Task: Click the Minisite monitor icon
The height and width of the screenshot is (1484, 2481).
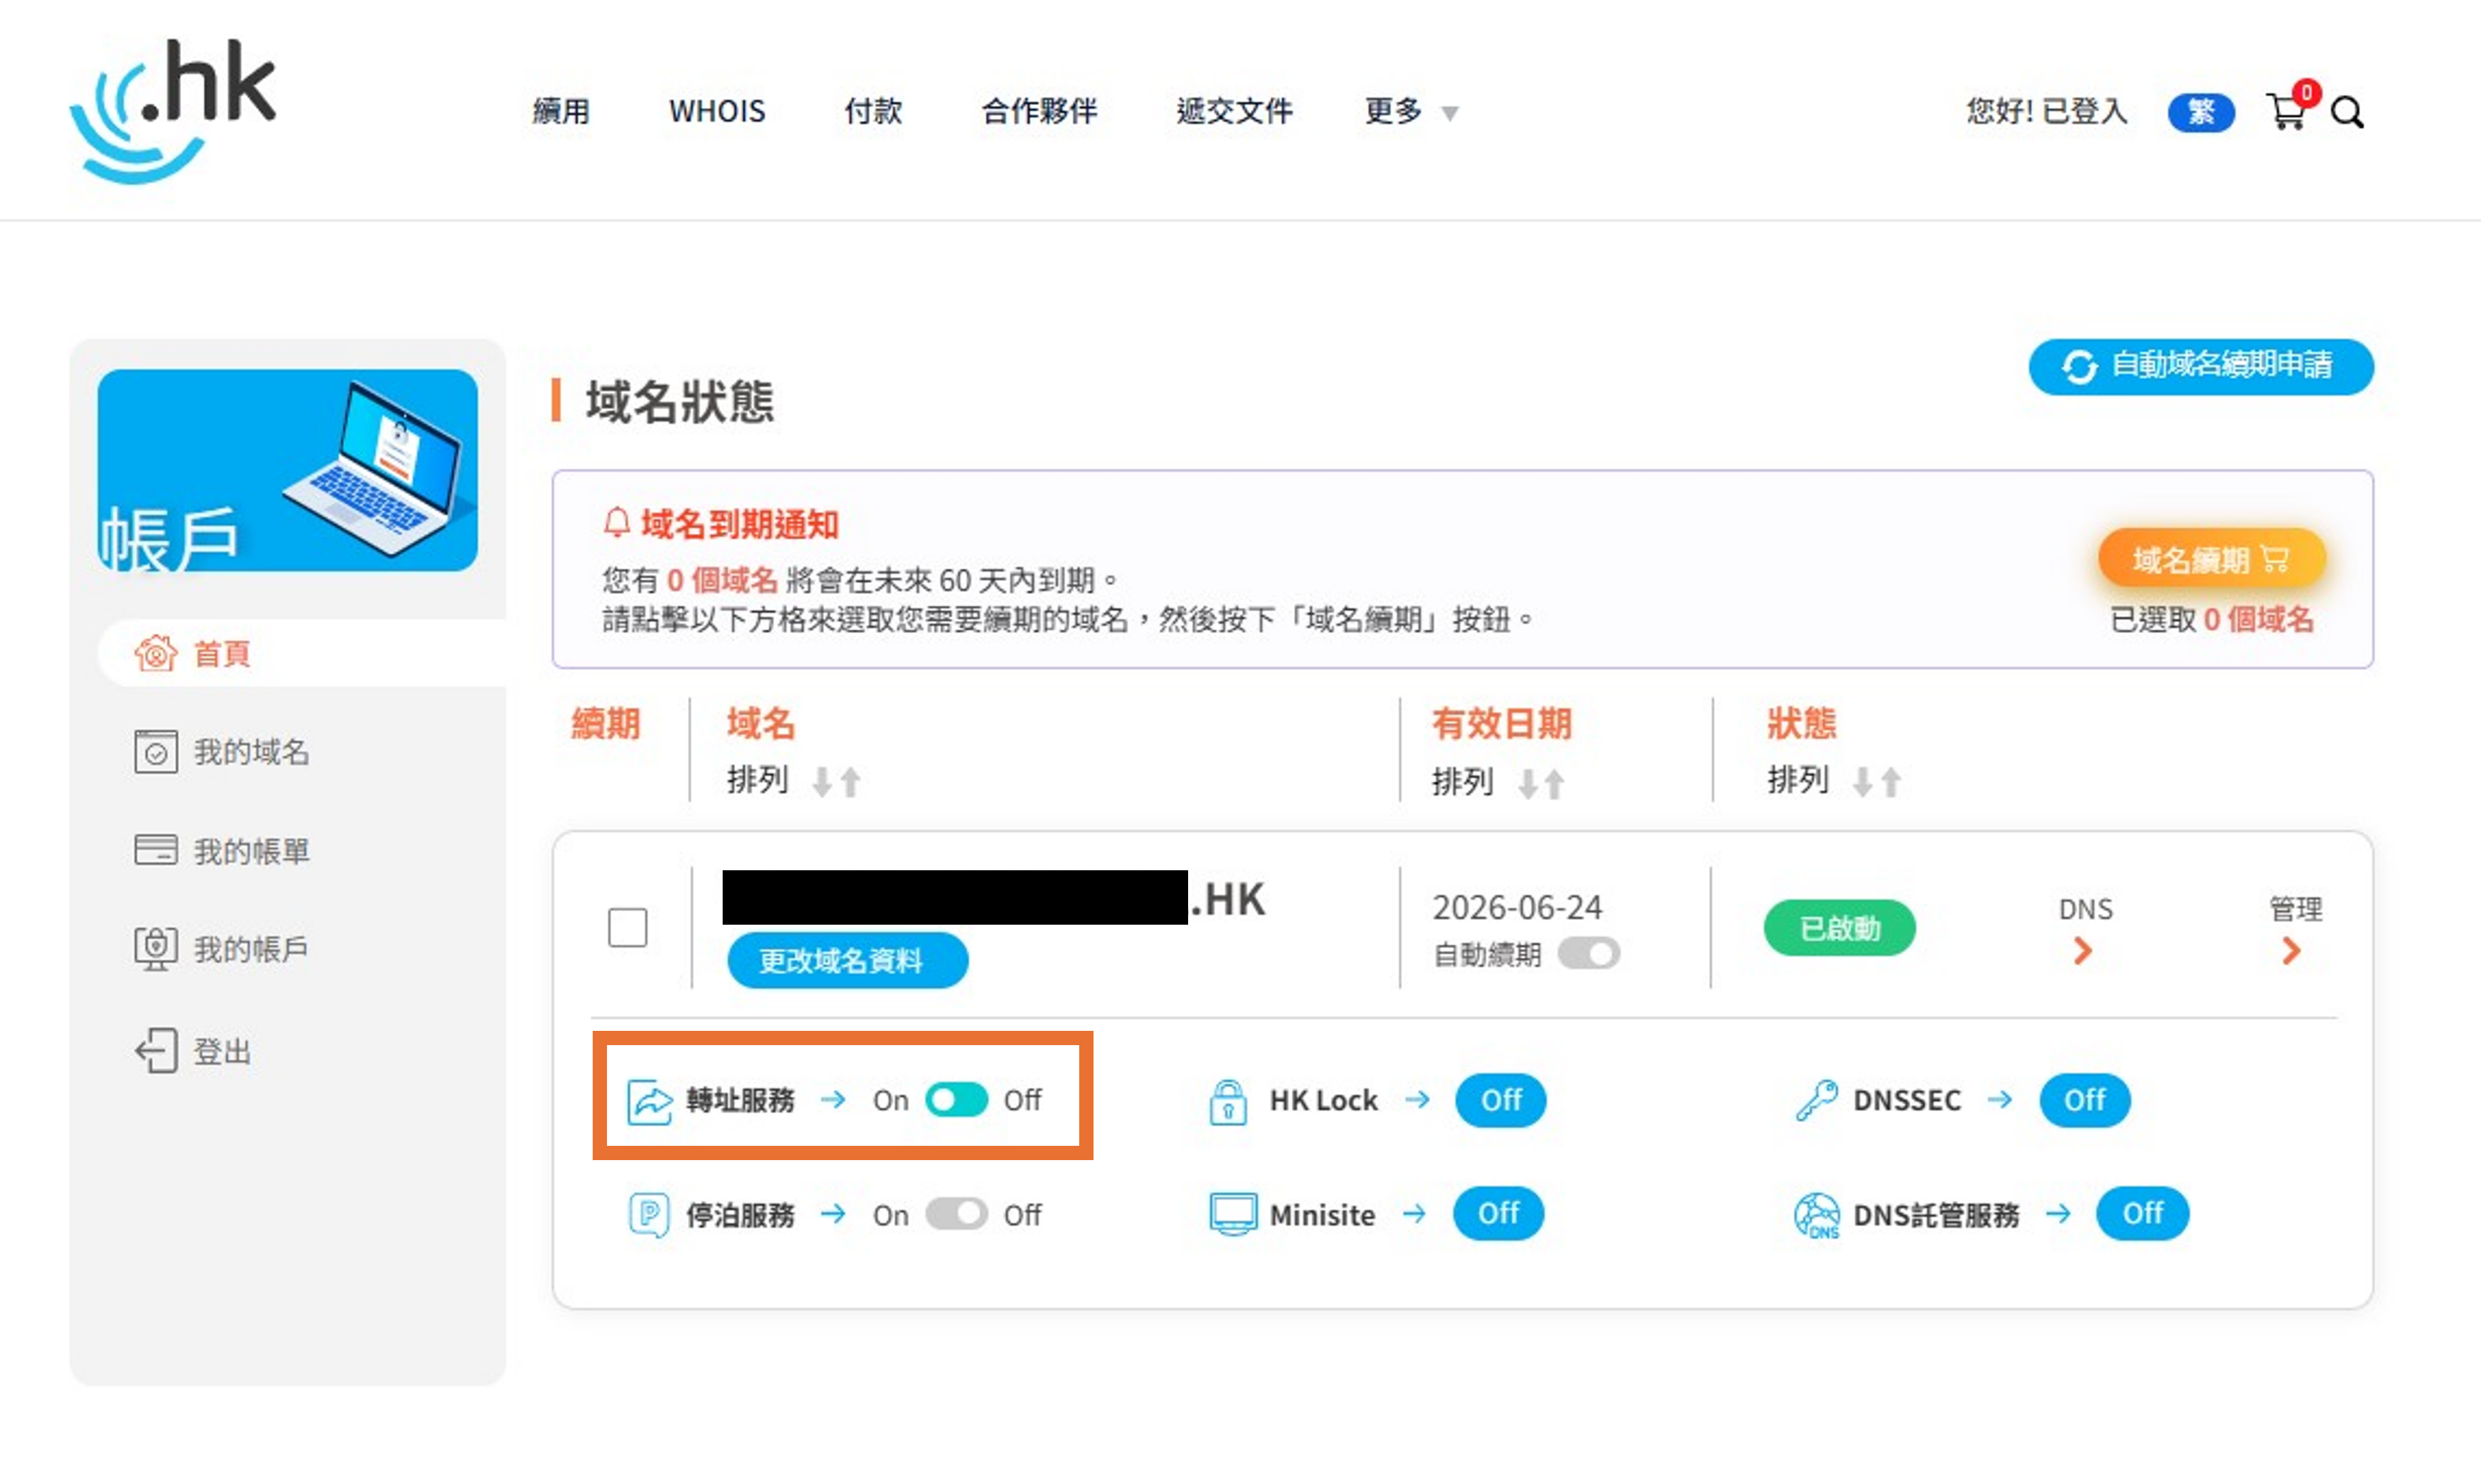Action: [1232, 1214]
